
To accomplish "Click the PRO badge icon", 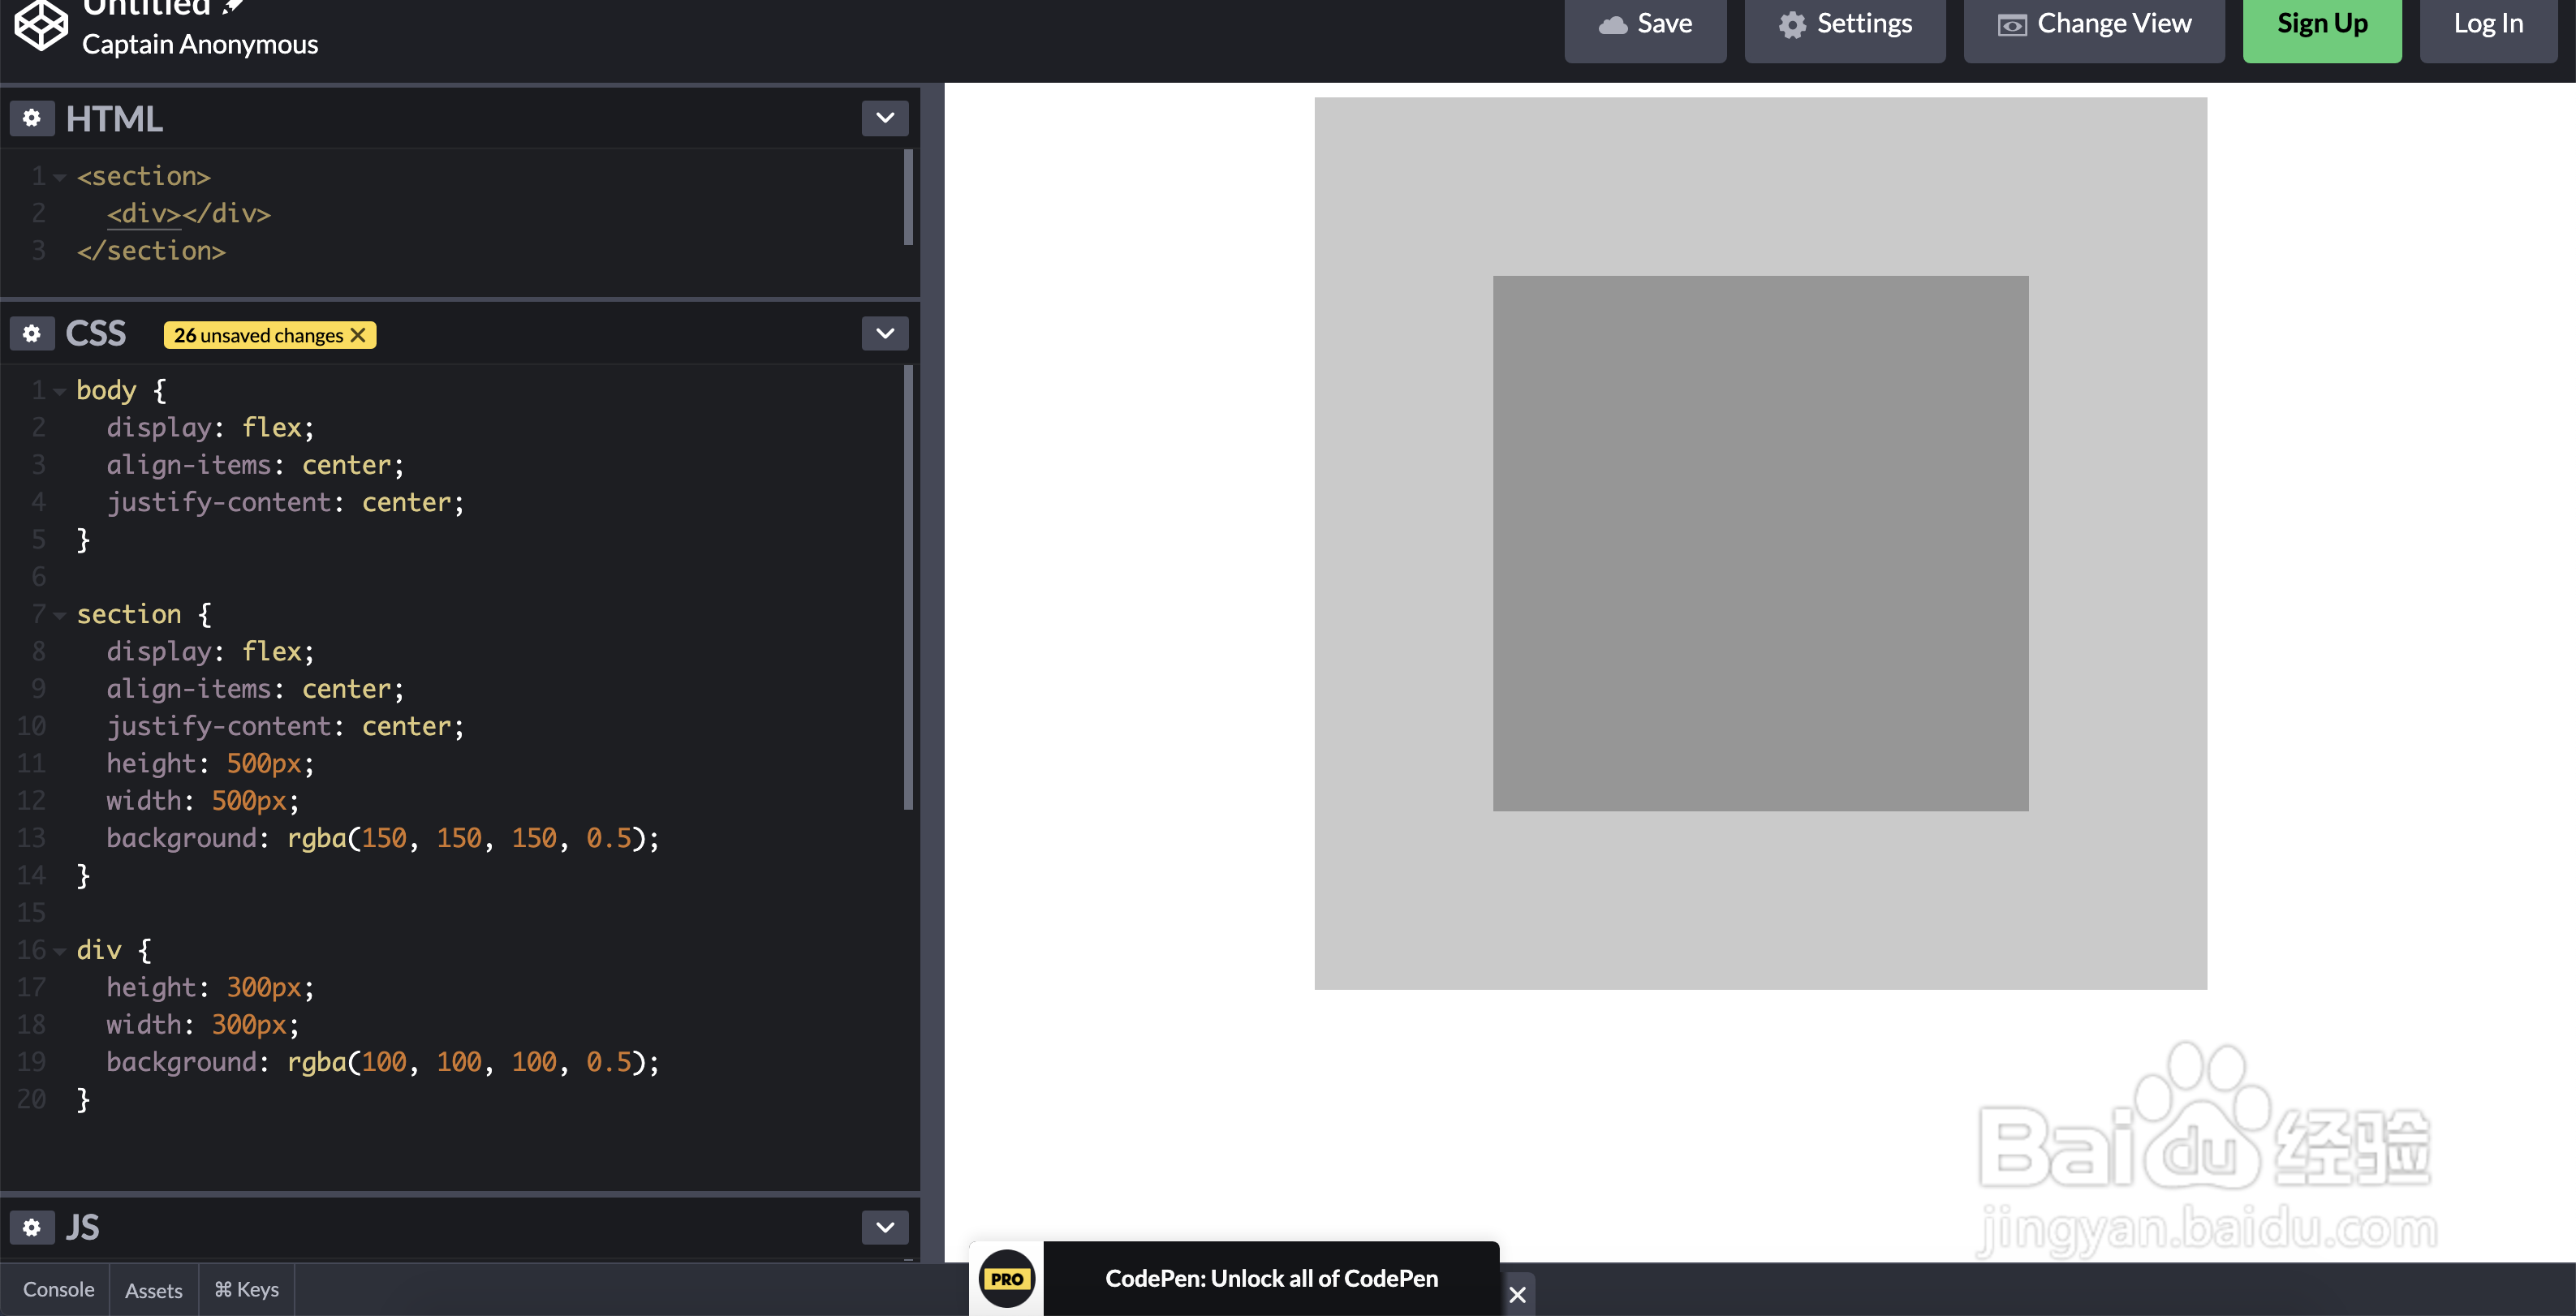I will (1006, 1278).
